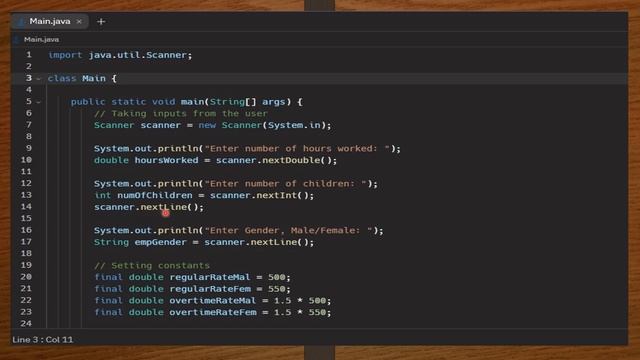Click the 'Enter number of children' println line

(236, 184)
